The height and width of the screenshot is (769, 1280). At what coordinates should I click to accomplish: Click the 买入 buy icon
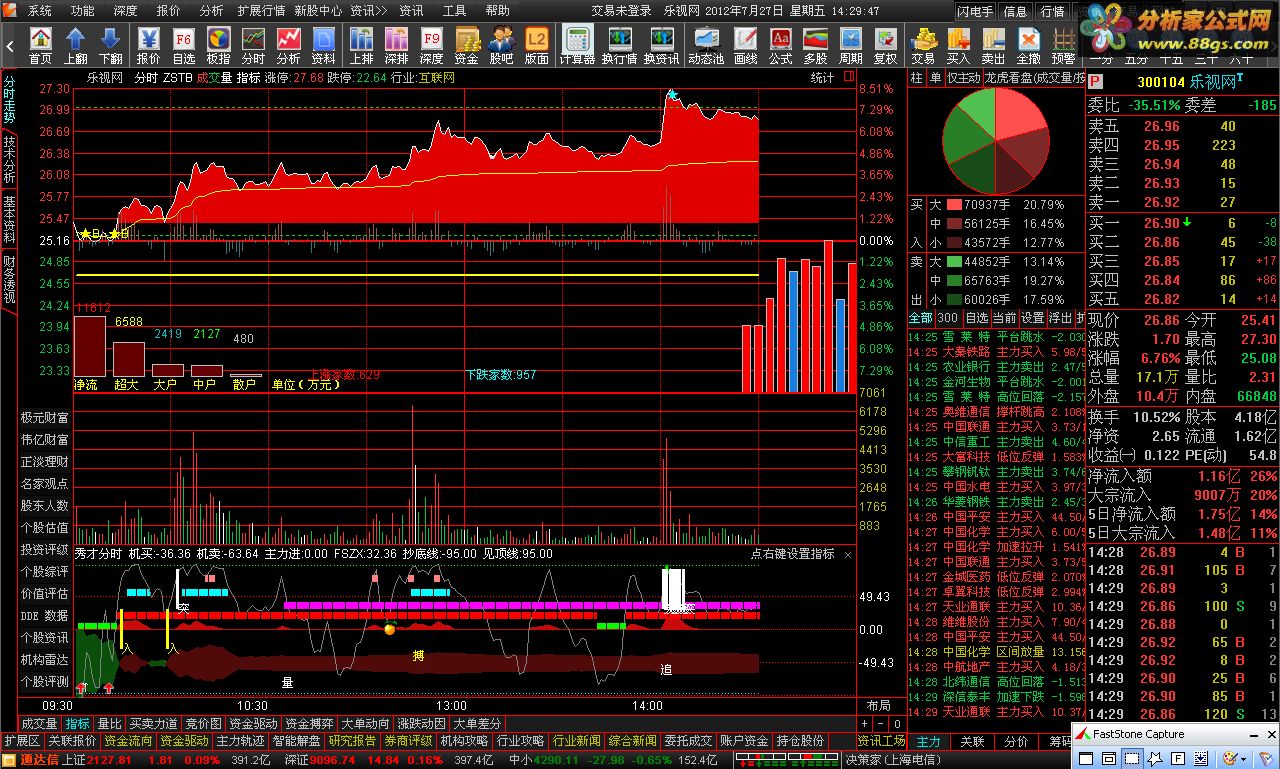click(x=958, y=46)
